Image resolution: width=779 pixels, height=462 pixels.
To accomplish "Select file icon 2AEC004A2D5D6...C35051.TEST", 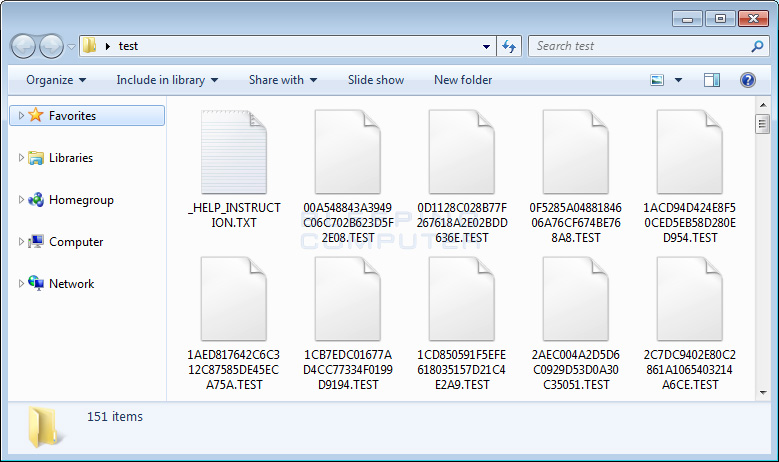I will (575, 299).
